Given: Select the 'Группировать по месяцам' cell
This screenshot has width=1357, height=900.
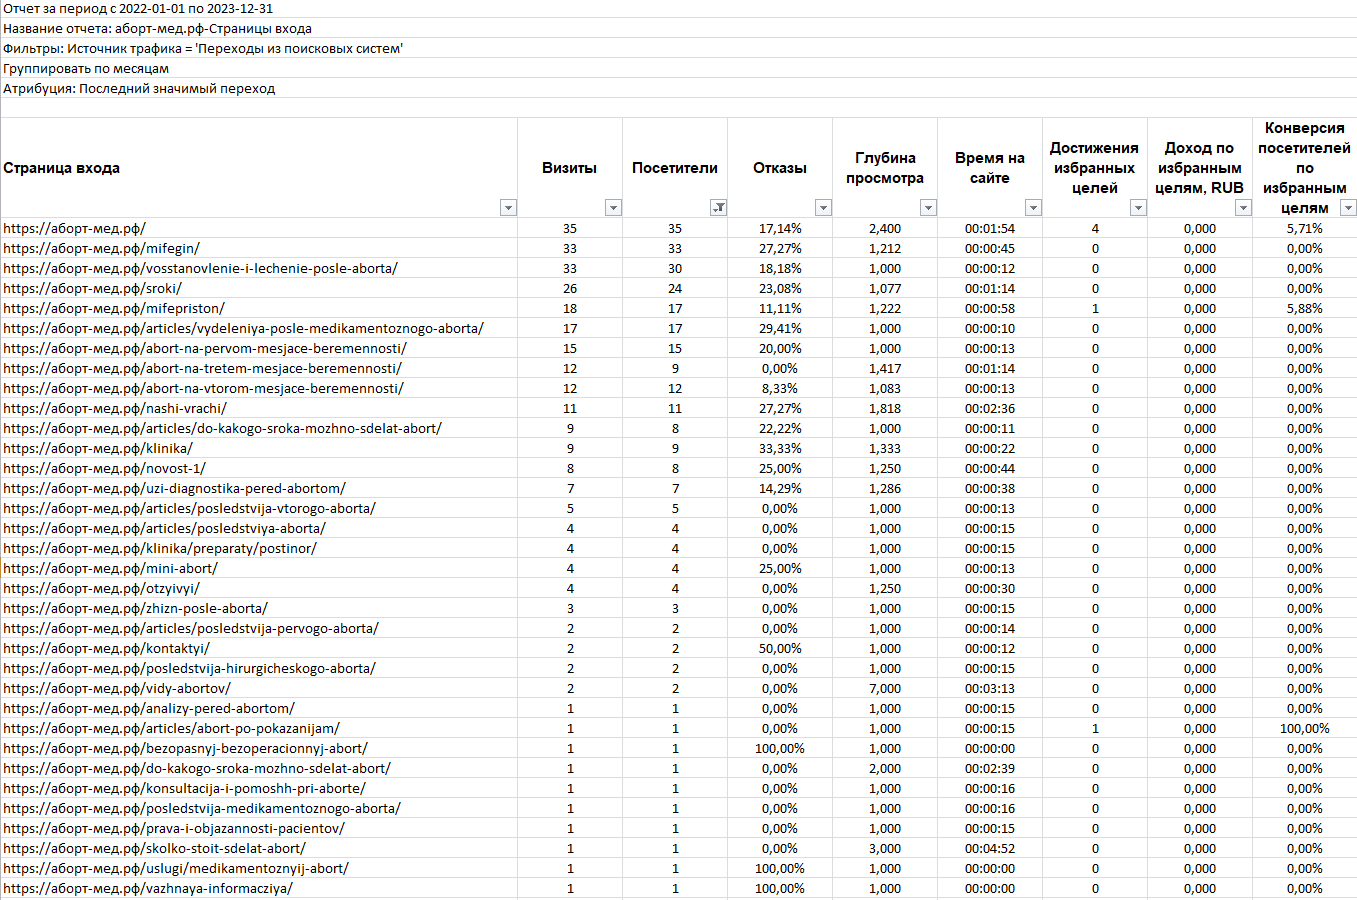Looking at the screenshot, I should tap(86, 69).
